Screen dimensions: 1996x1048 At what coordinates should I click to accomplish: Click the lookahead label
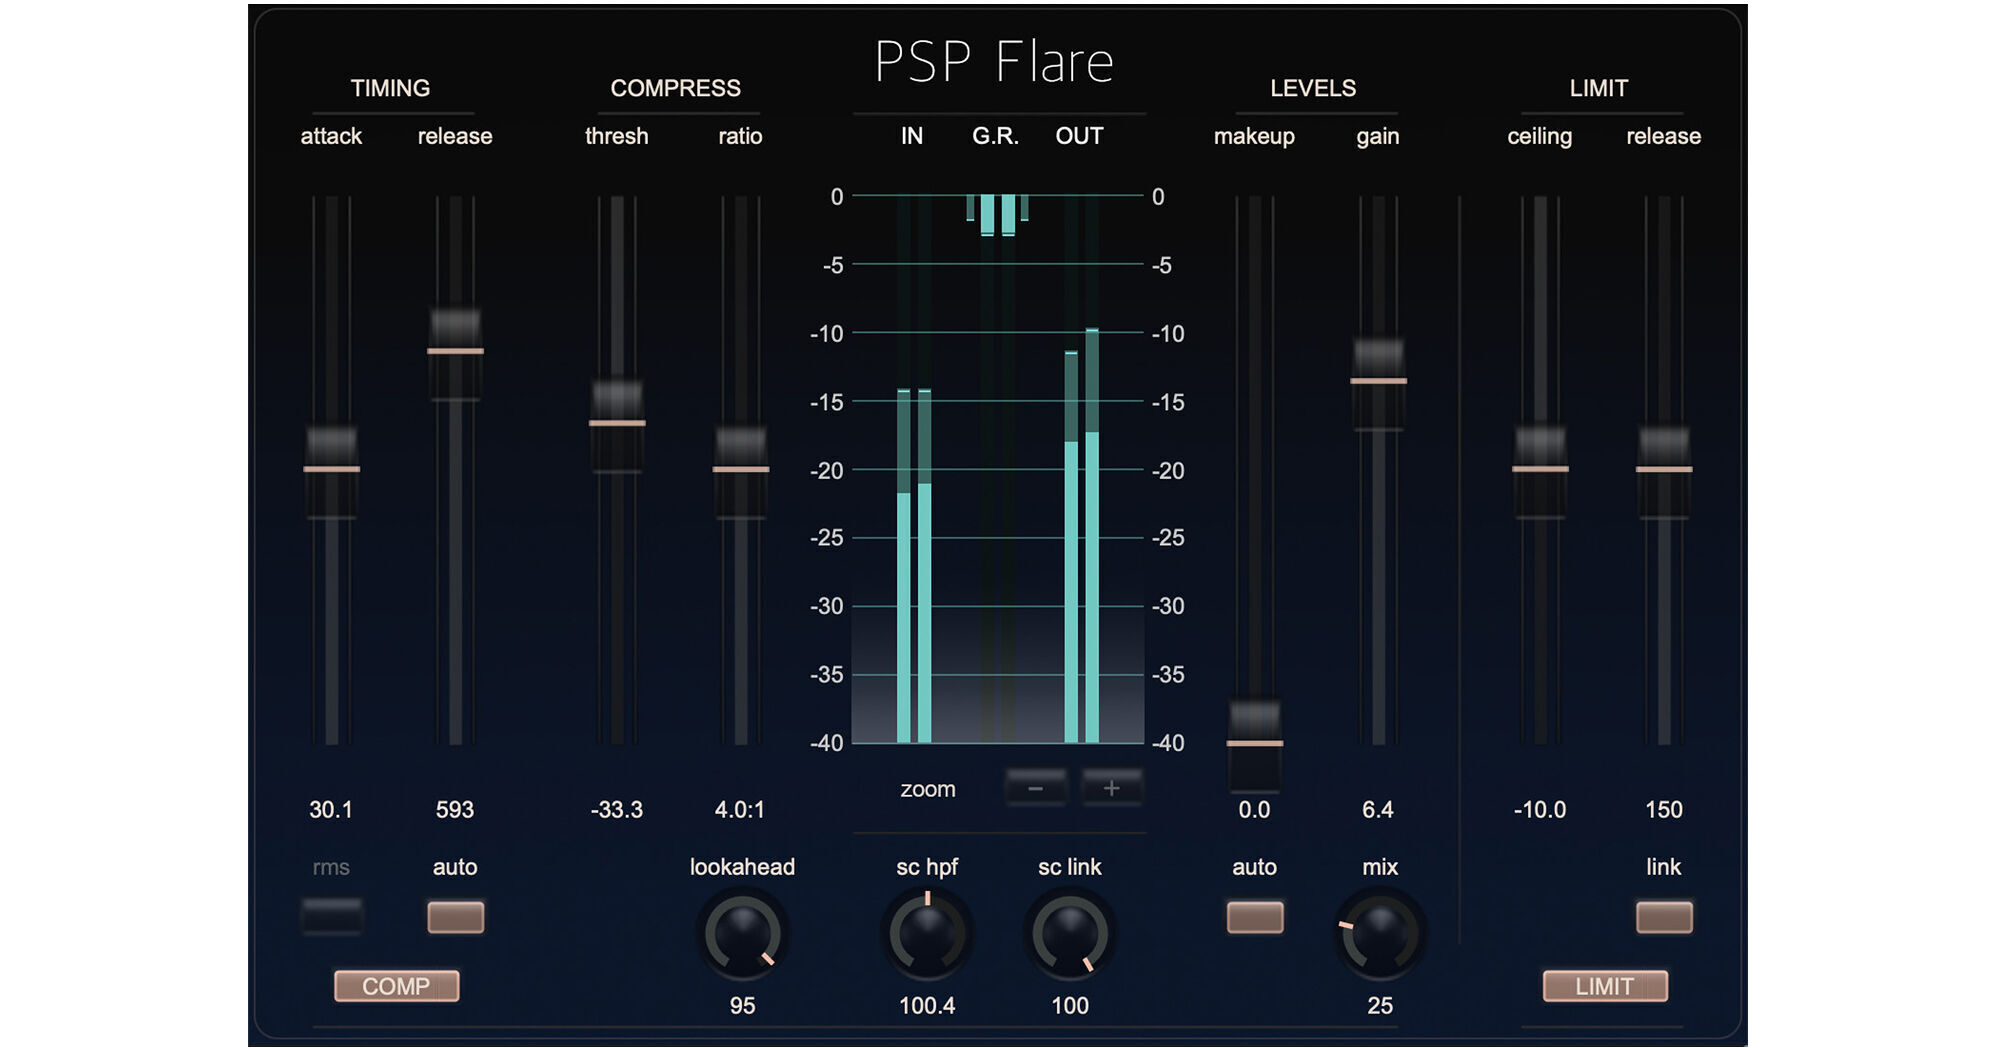742,867
